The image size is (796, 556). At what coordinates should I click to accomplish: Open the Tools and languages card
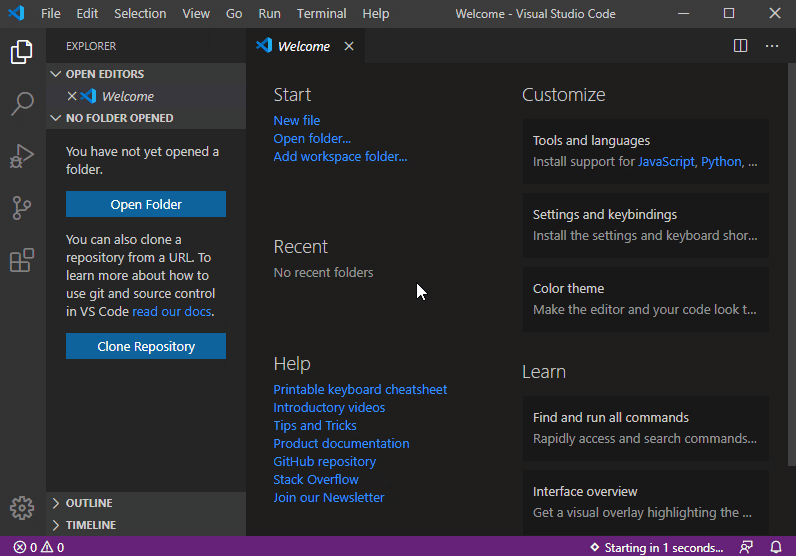(x=646, y=151)
